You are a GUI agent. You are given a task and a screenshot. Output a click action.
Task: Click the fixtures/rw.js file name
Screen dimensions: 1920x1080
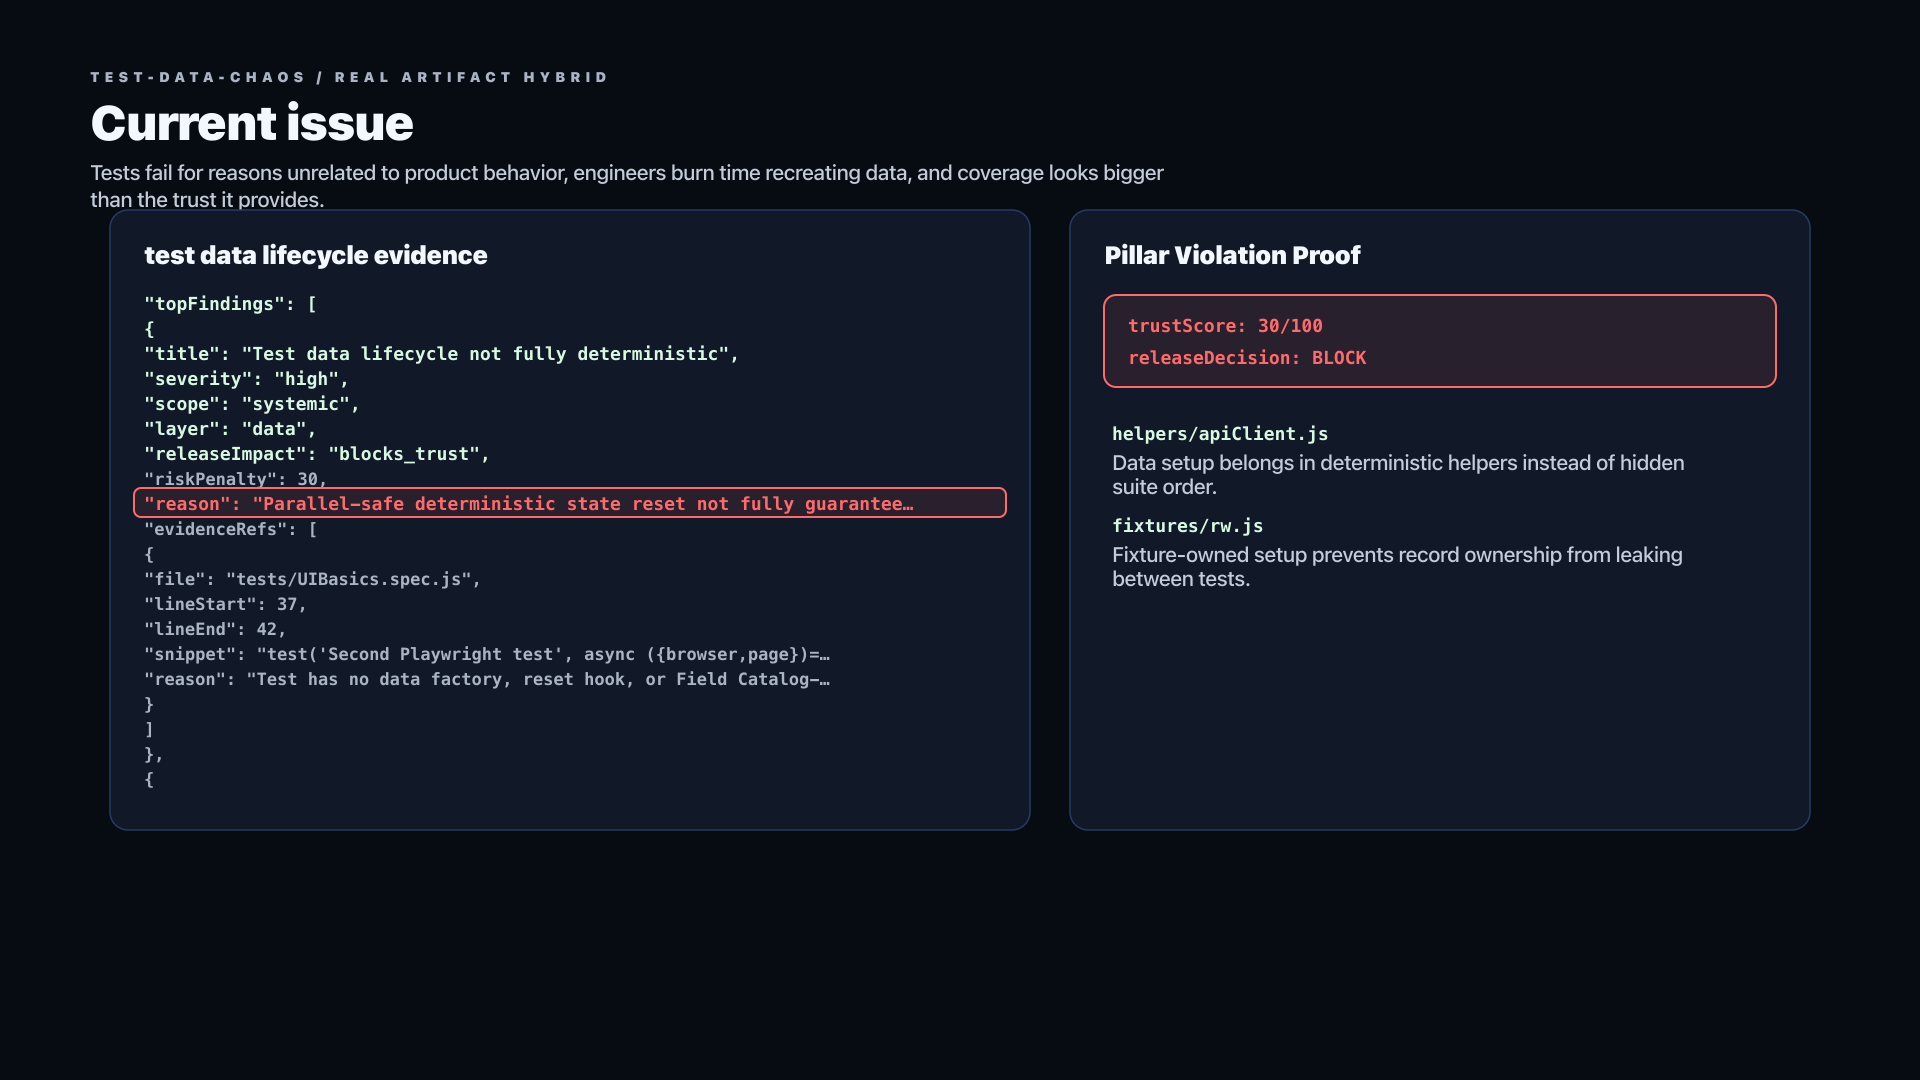tap(1188, 526)
